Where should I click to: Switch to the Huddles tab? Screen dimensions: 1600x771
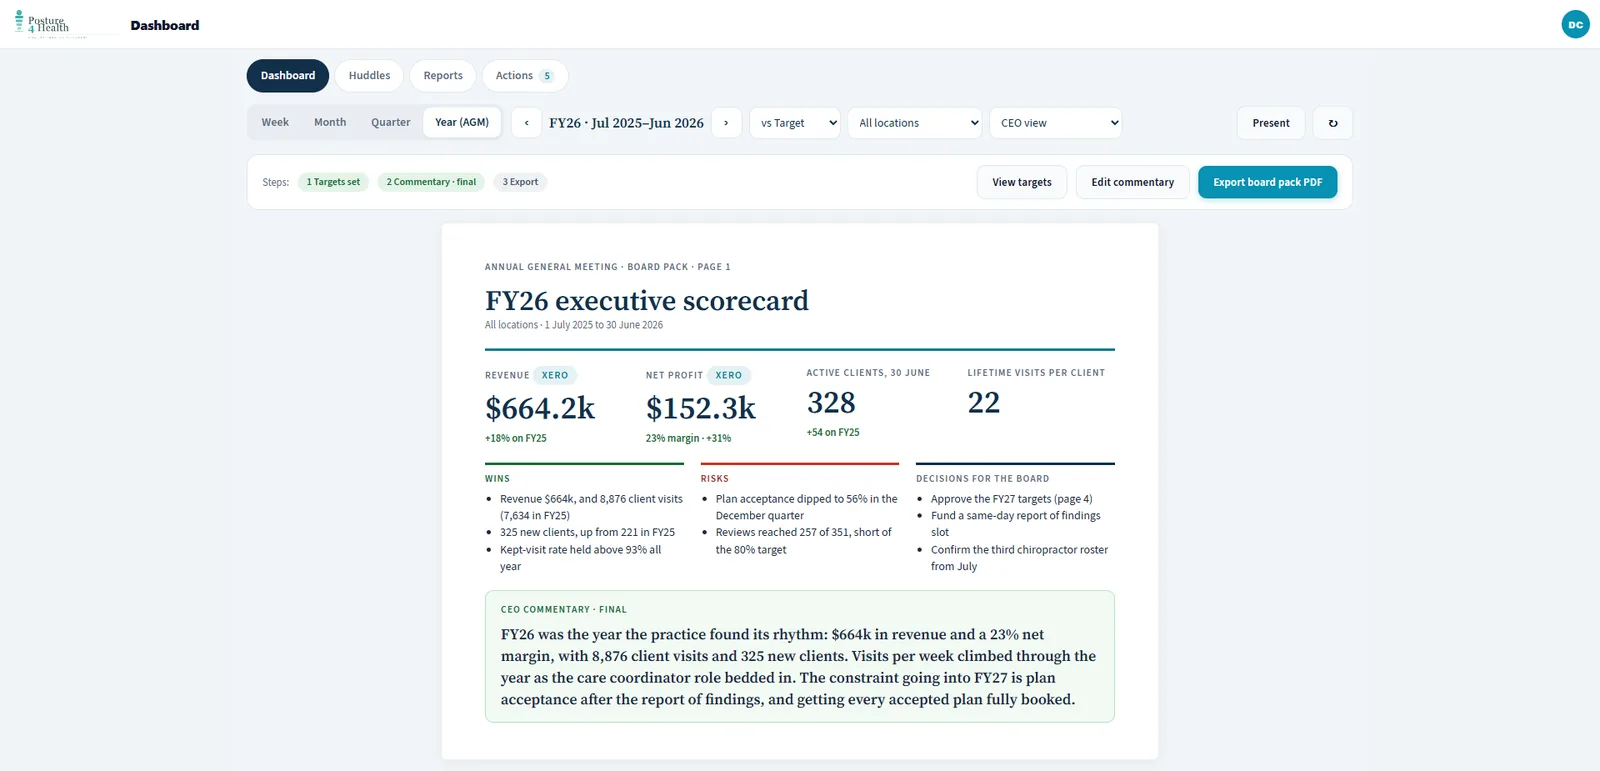369,76
